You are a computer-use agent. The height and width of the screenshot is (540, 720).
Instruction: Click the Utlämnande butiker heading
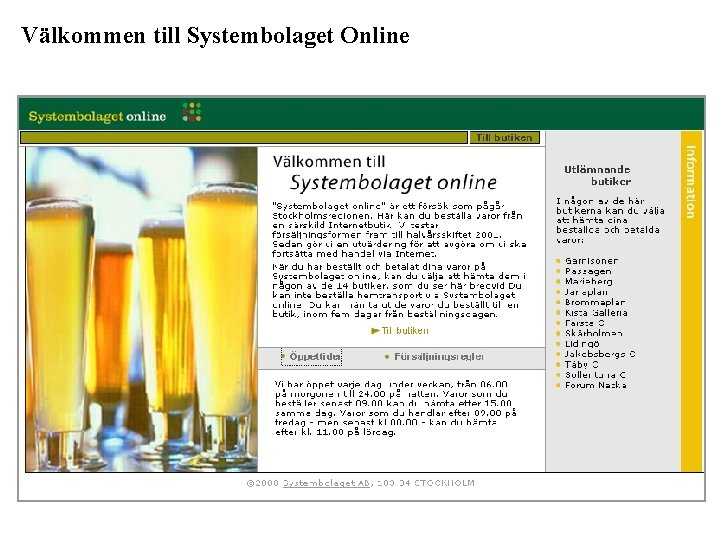click(x=597, y=175)
